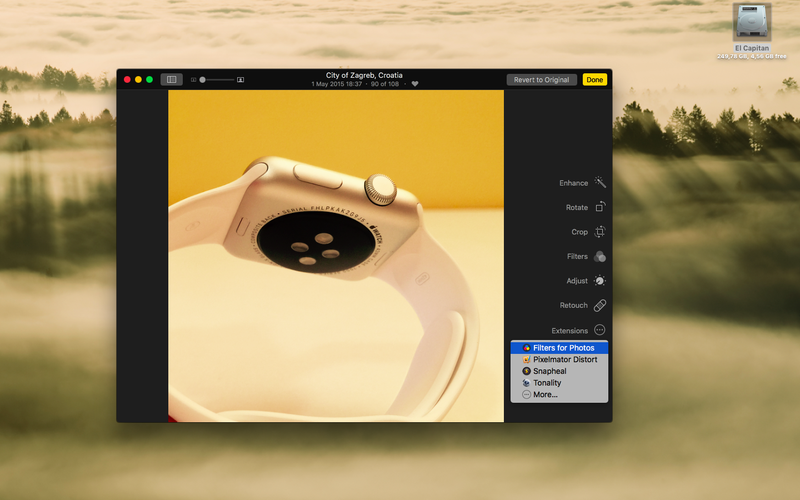800x500 pixels.
Task: Click the Extensions label
Action: (x=569, y=331)
